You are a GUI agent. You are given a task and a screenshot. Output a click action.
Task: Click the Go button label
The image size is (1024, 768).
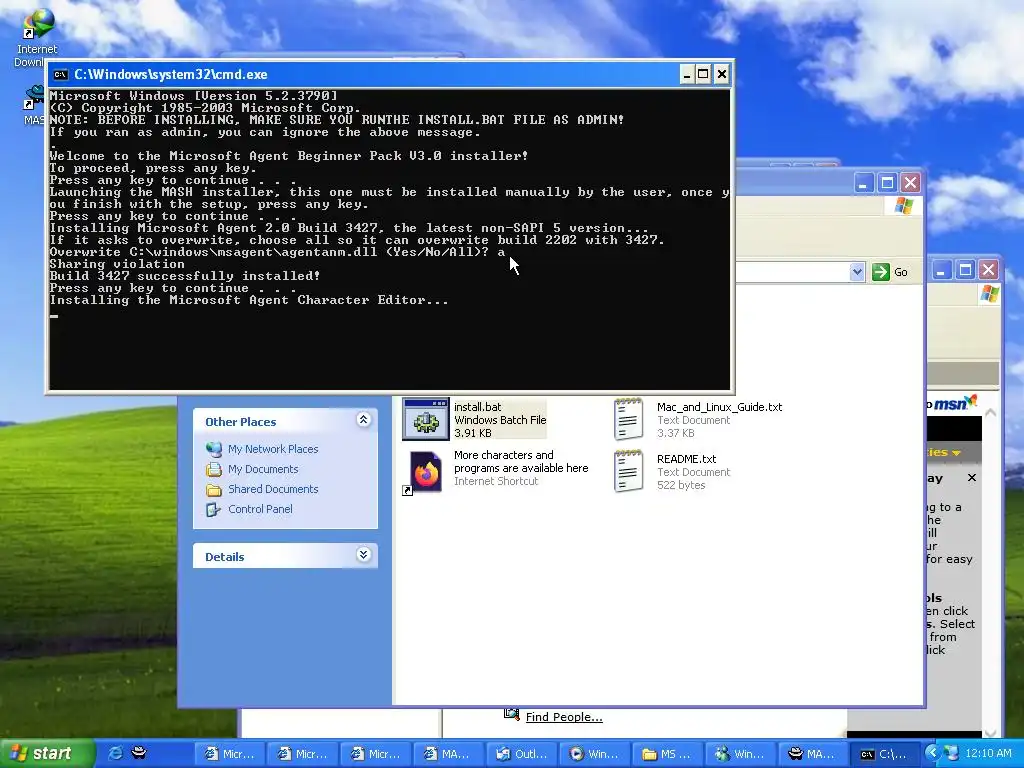(901, 272)
